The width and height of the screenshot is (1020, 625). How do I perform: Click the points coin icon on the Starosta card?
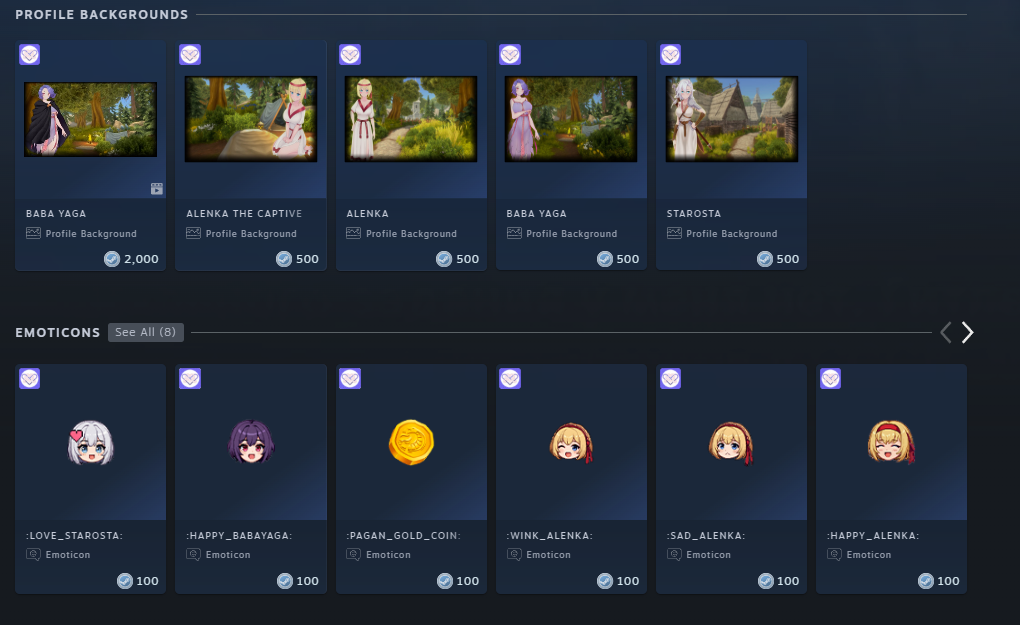point(764,259)
